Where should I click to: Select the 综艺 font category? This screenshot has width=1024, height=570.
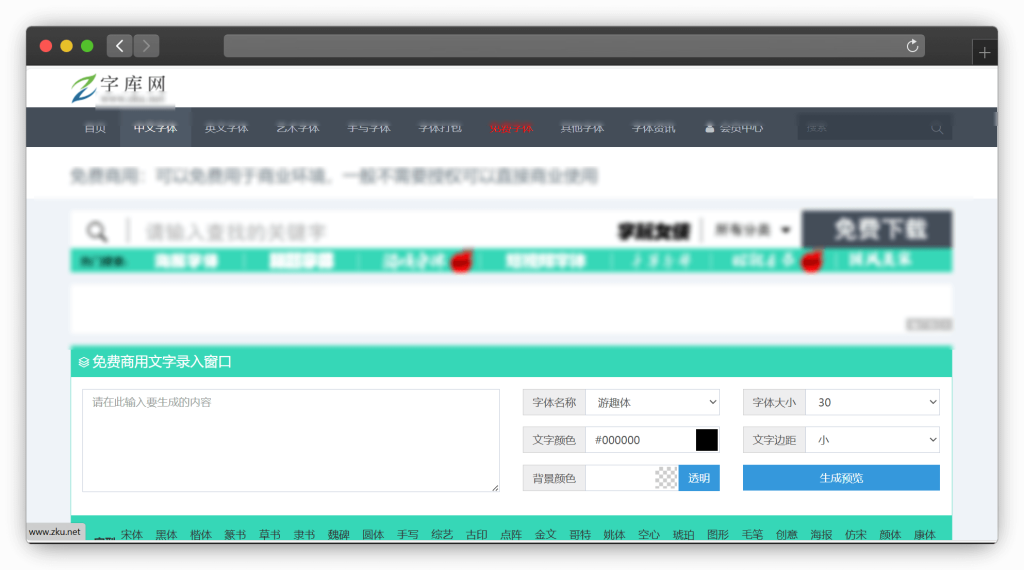point(442,534)
